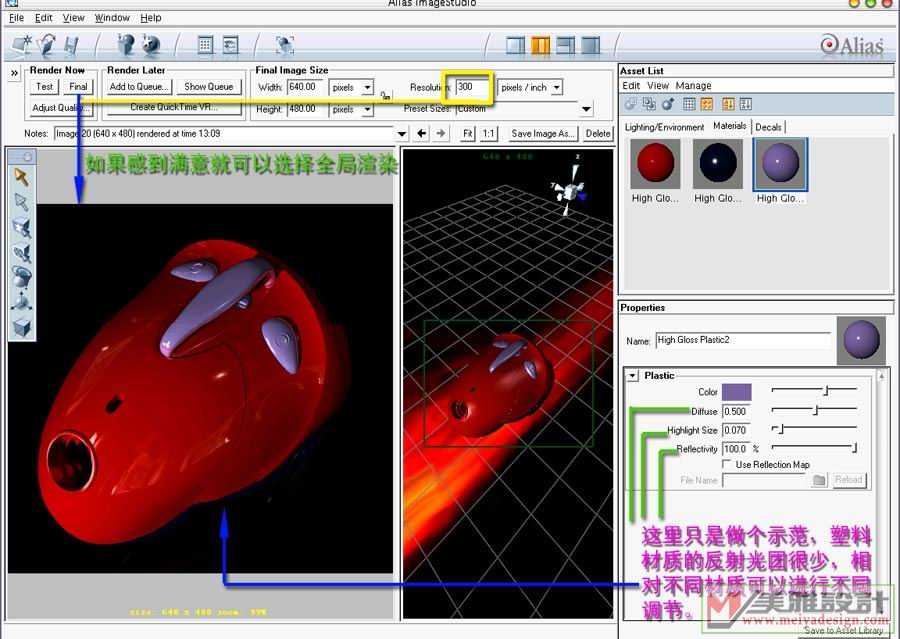Click the Add to Queue button
Screen dimensions: 900x639
pos(138,87)
